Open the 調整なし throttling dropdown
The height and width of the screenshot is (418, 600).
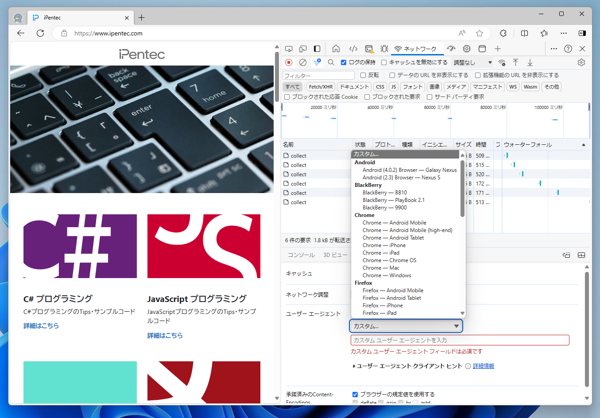[474, 62]
